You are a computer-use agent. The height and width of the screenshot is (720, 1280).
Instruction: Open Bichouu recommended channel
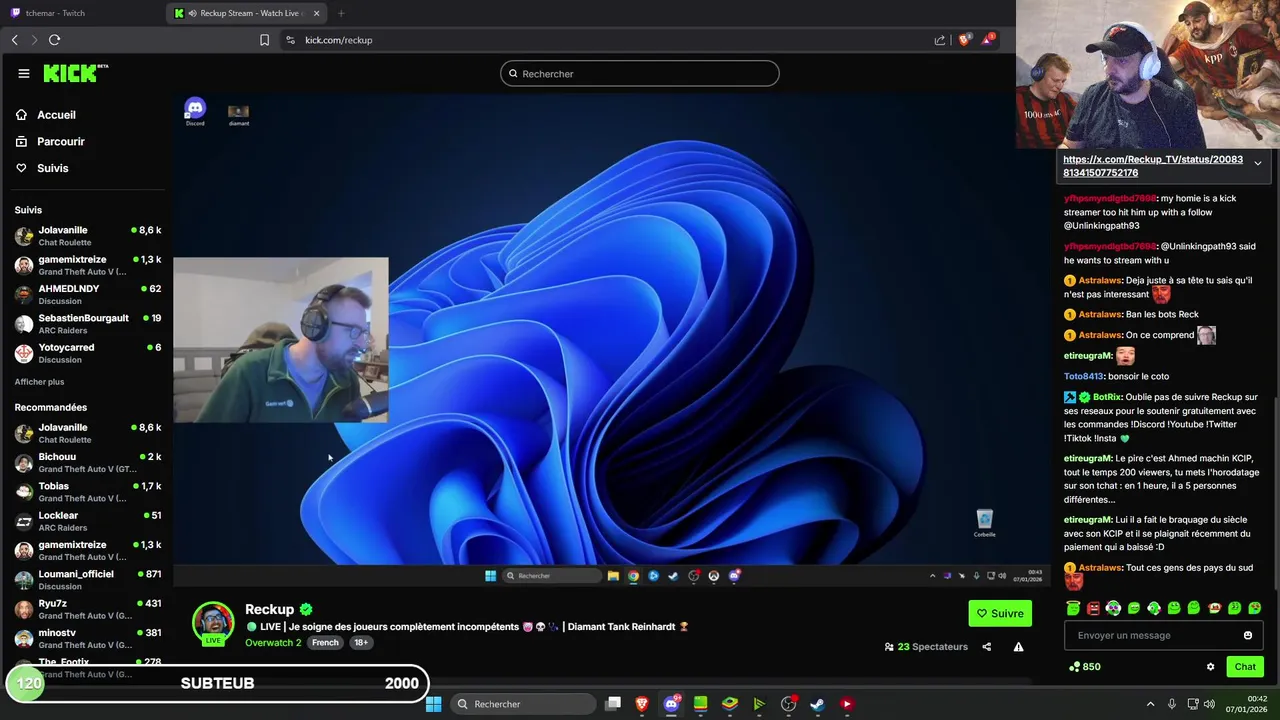(88, 462)
